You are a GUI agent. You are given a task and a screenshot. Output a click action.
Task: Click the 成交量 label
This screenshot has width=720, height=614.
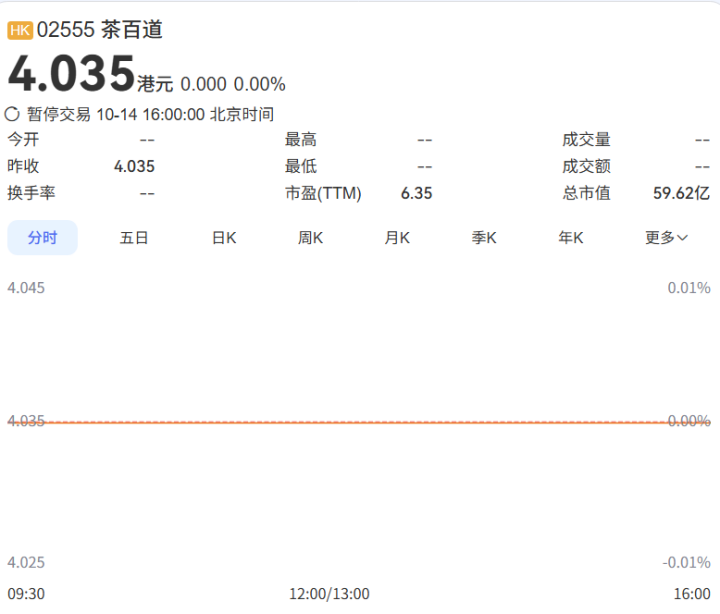click(x=586, y=140)
